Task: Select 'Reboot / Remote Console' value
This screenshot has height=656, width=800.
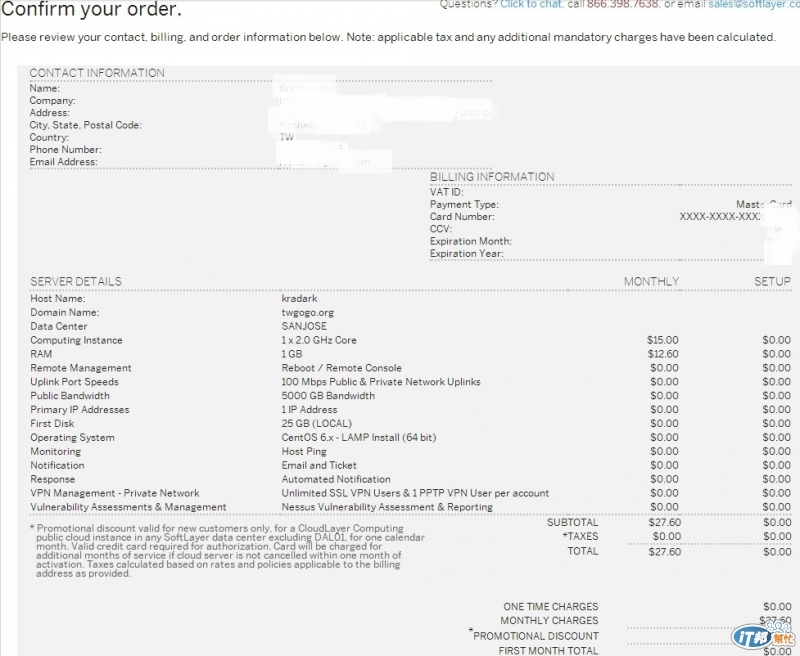Action: coord(341,368)
